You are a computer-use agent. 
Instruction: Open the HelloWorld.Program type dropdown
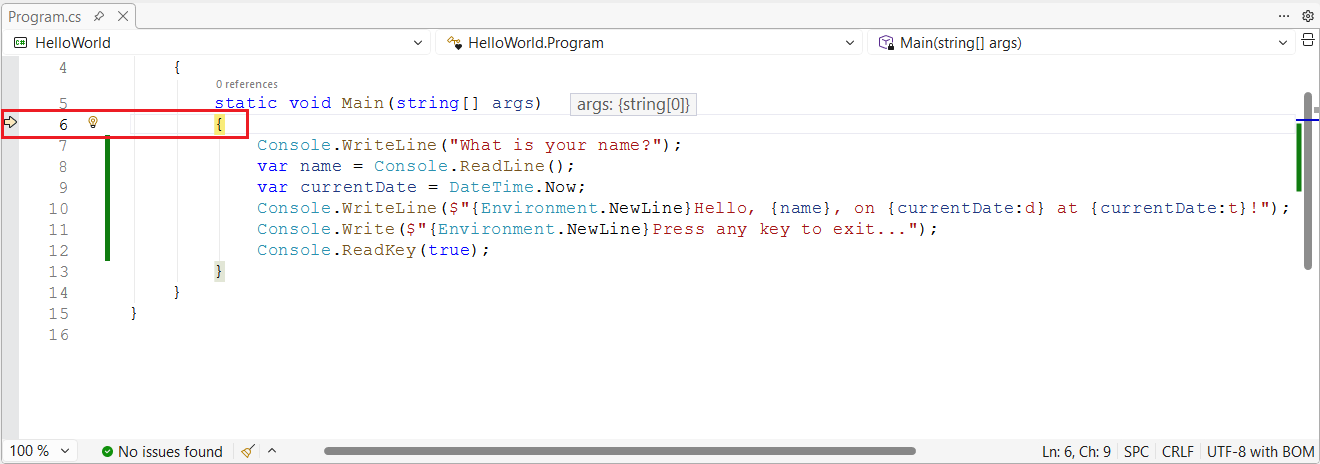[650, 43]
